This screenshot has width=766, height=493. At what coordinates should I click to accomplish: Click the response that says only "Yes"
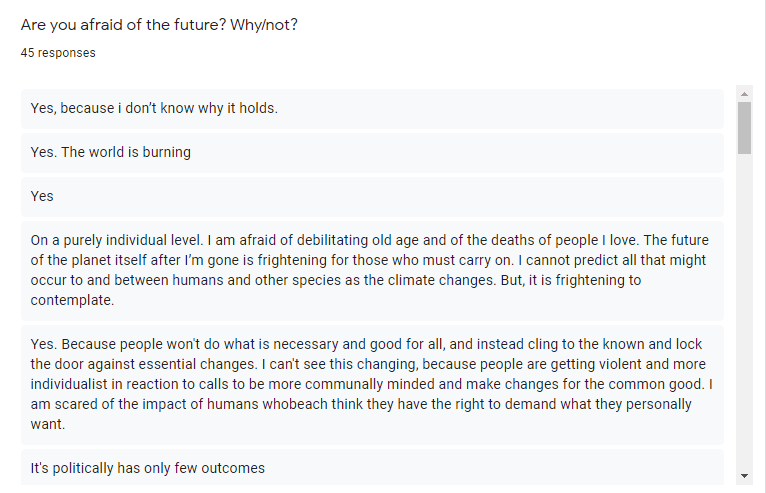(x=42, y=196)
